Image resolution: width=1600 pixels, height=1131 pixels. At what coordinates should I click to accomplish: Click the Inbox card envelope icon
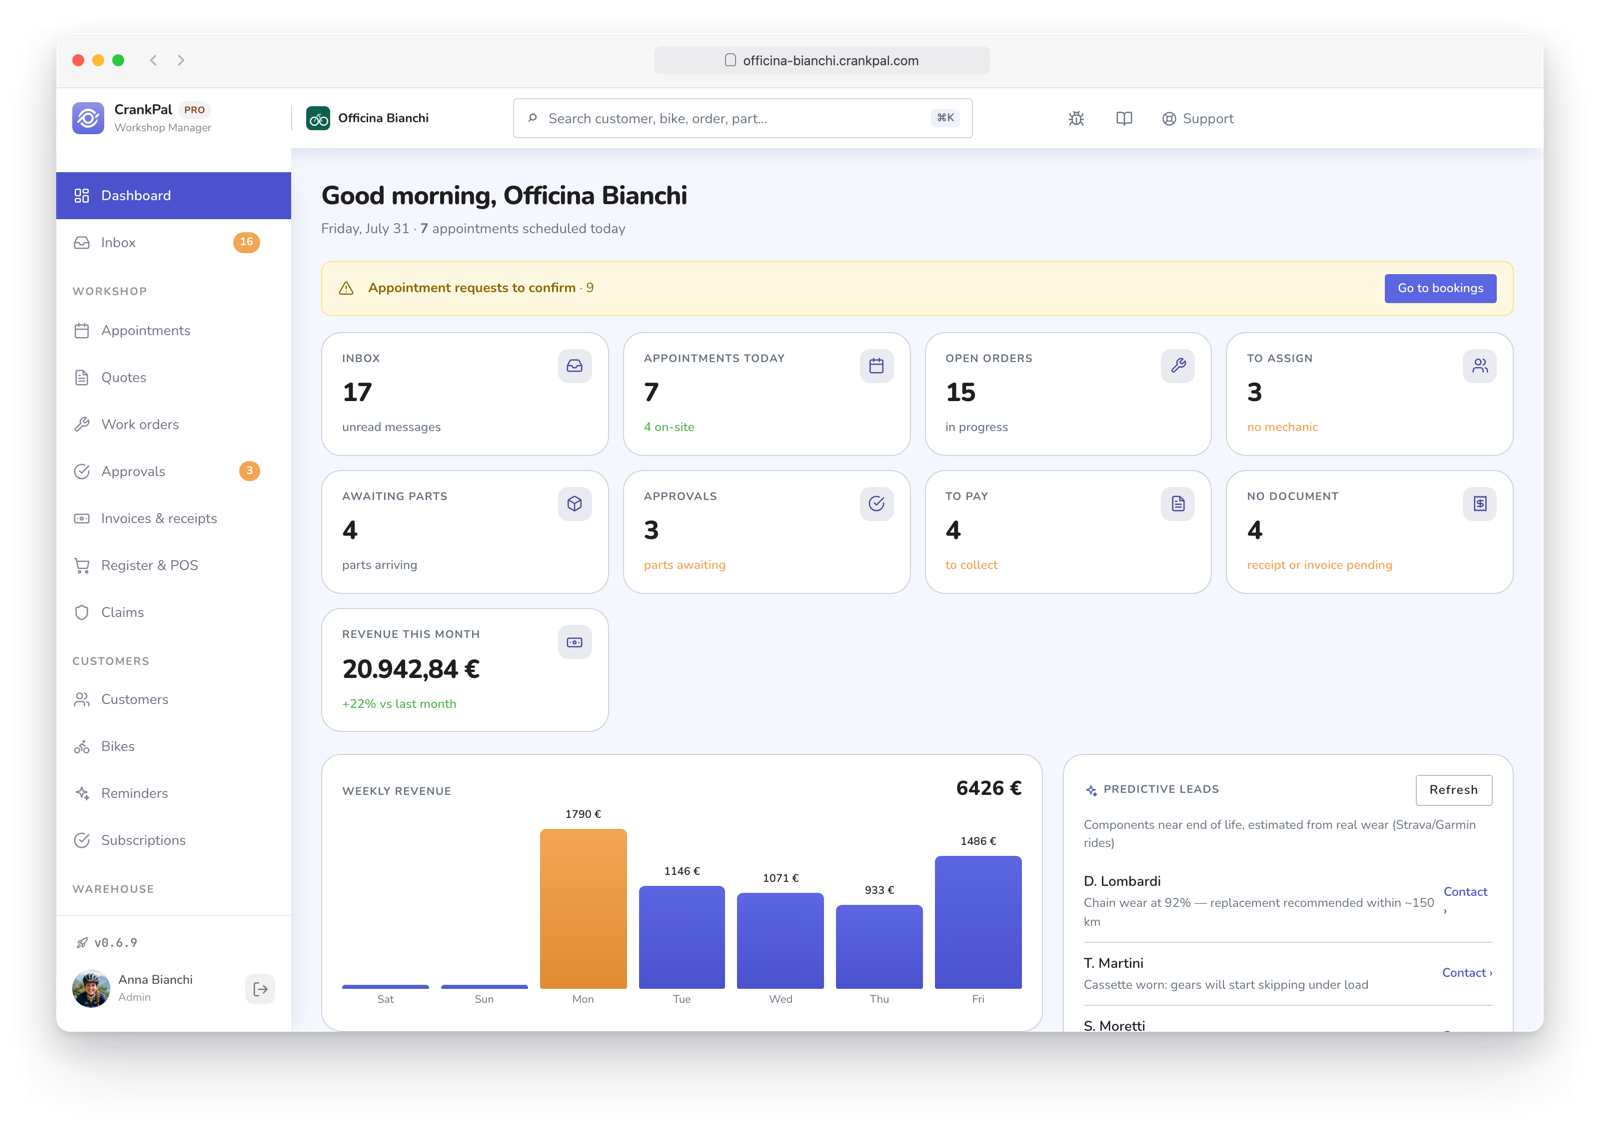575,366
